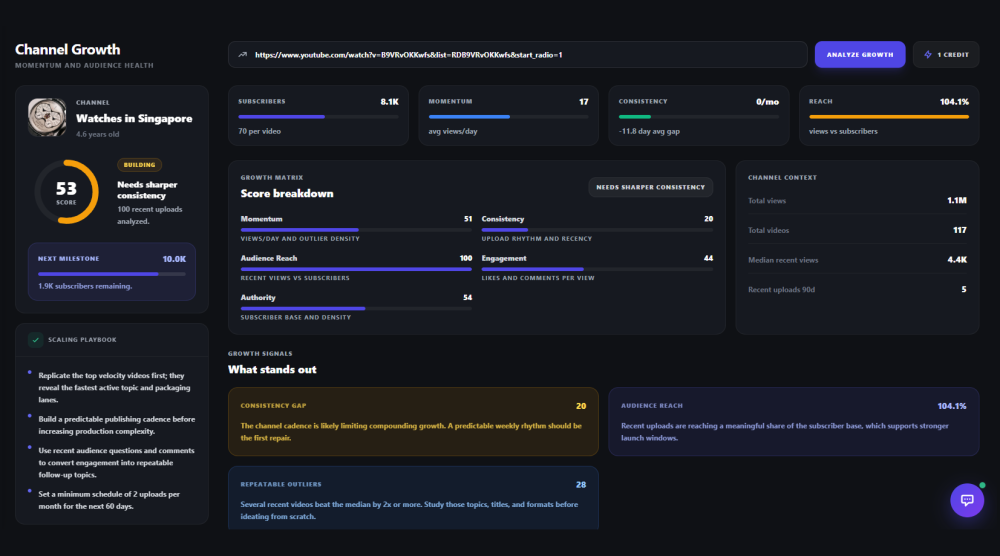Click the Watches in Singapore channel avatar

tap(47, 117)
